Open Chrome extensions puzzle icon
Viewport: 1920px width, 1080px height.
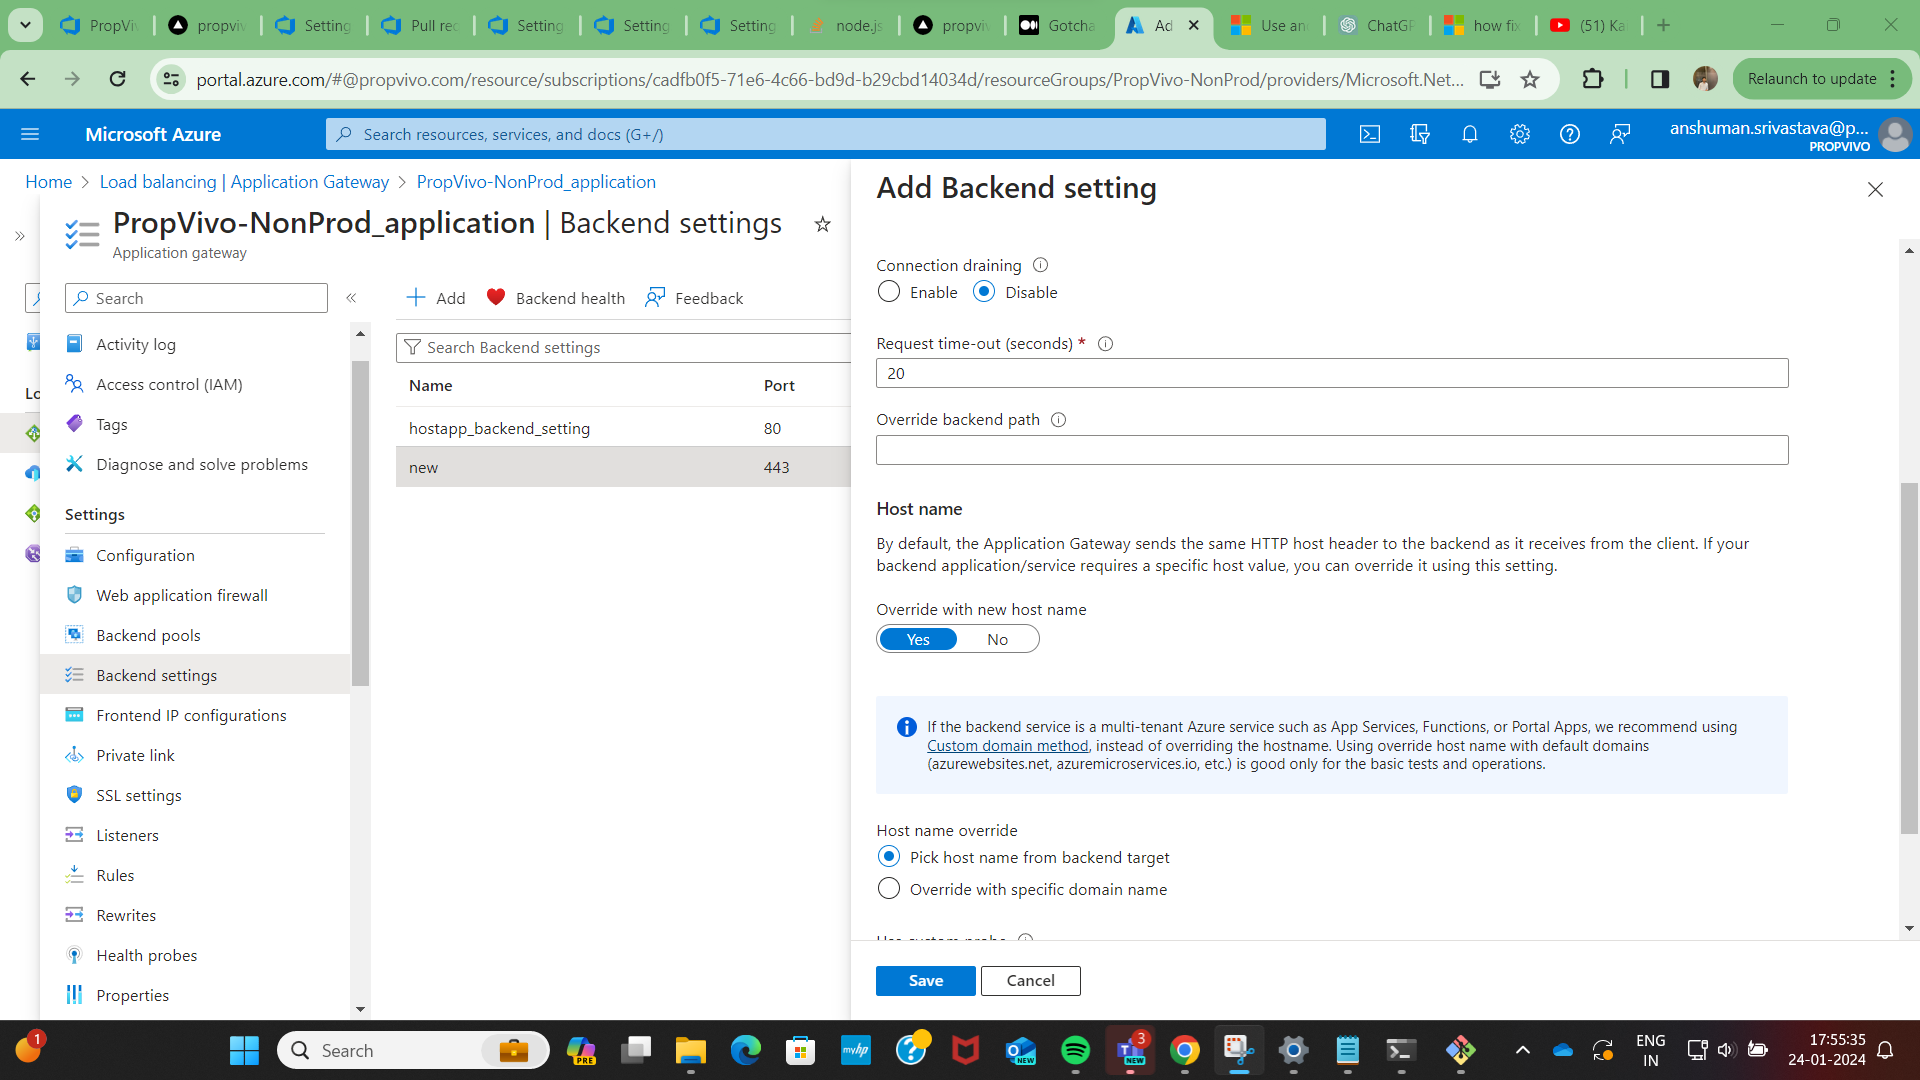coord(1592,79)
